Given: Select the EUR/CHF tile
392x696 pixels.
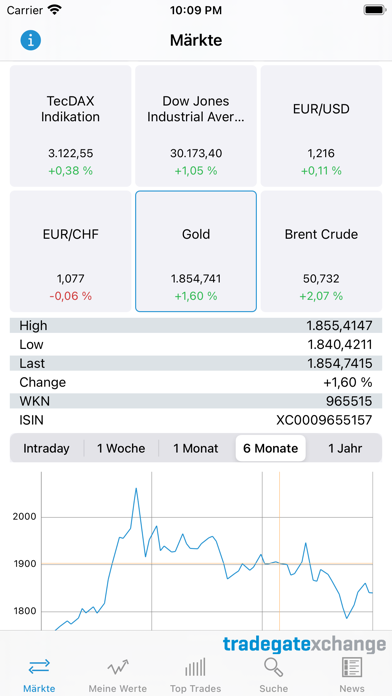Looking at the screenshot, I should pyautogui.click(x=71, y=251).
